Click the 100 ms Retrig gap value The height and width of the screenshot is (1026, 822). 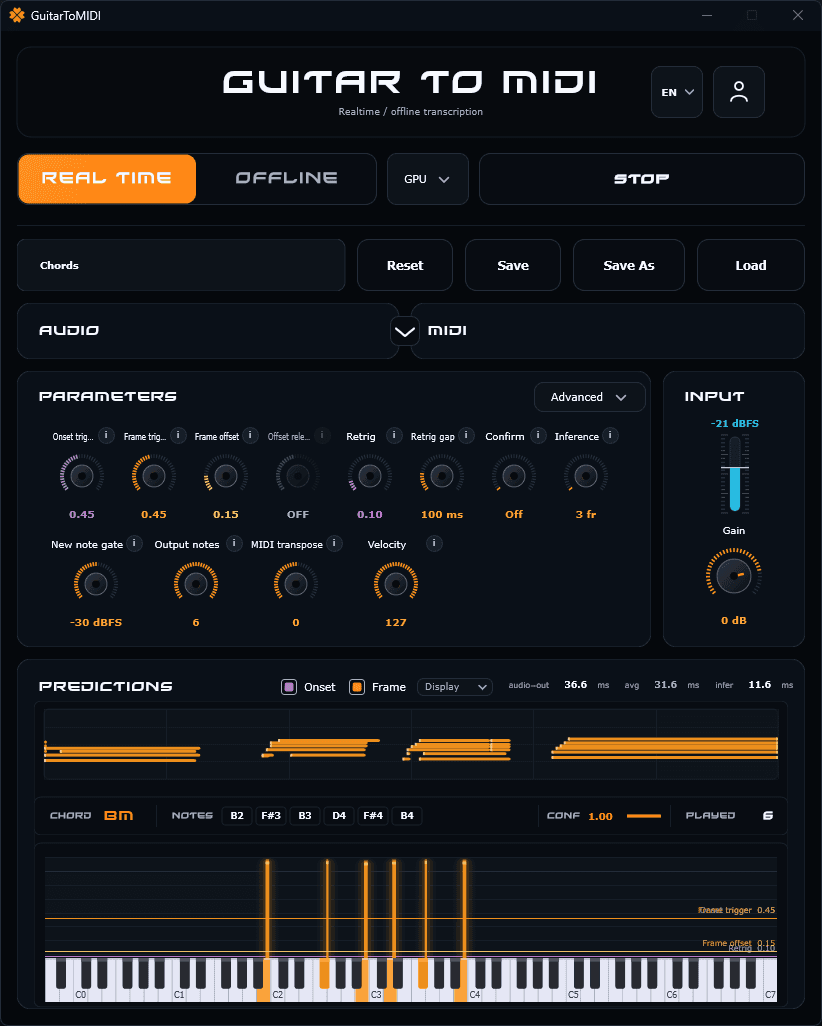tap(442, 514)
